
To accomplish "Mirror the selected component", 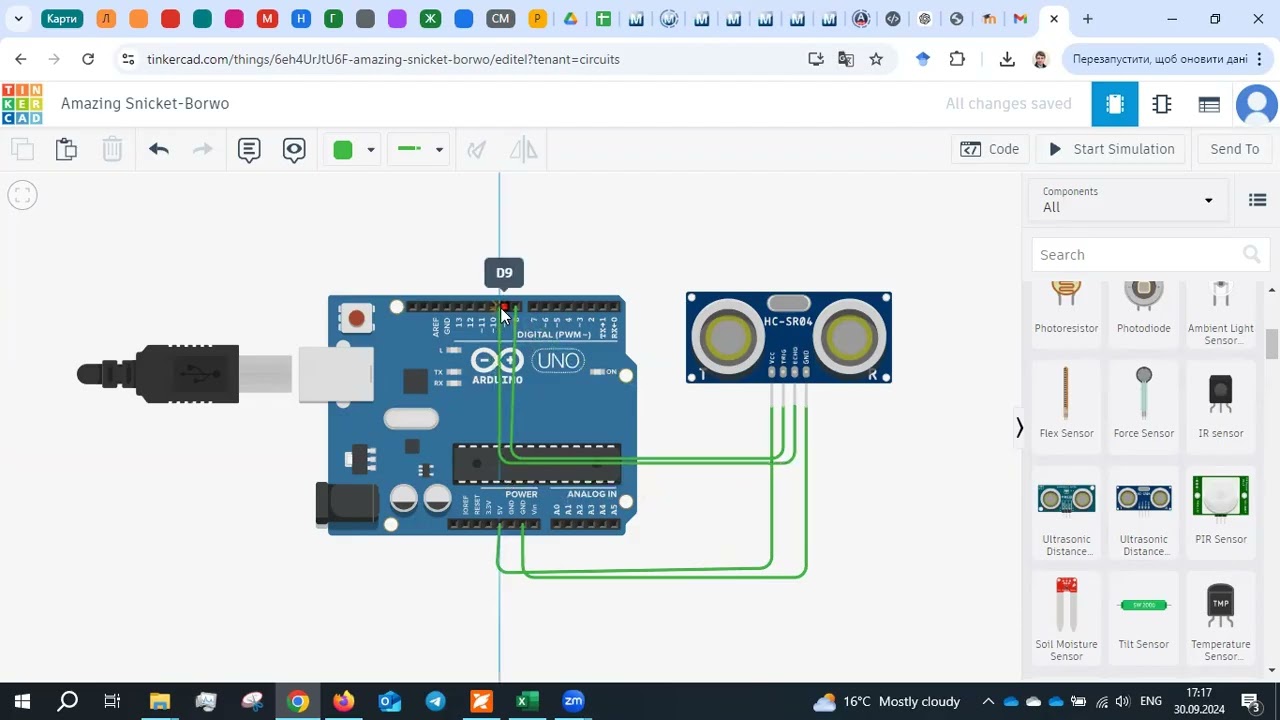I will click(x=524, y=149).
